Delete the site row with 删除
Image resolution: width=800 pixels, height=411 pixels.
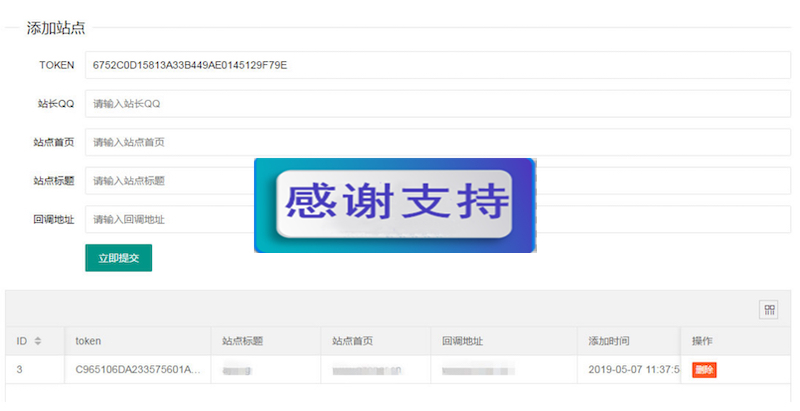click(704, 370)
